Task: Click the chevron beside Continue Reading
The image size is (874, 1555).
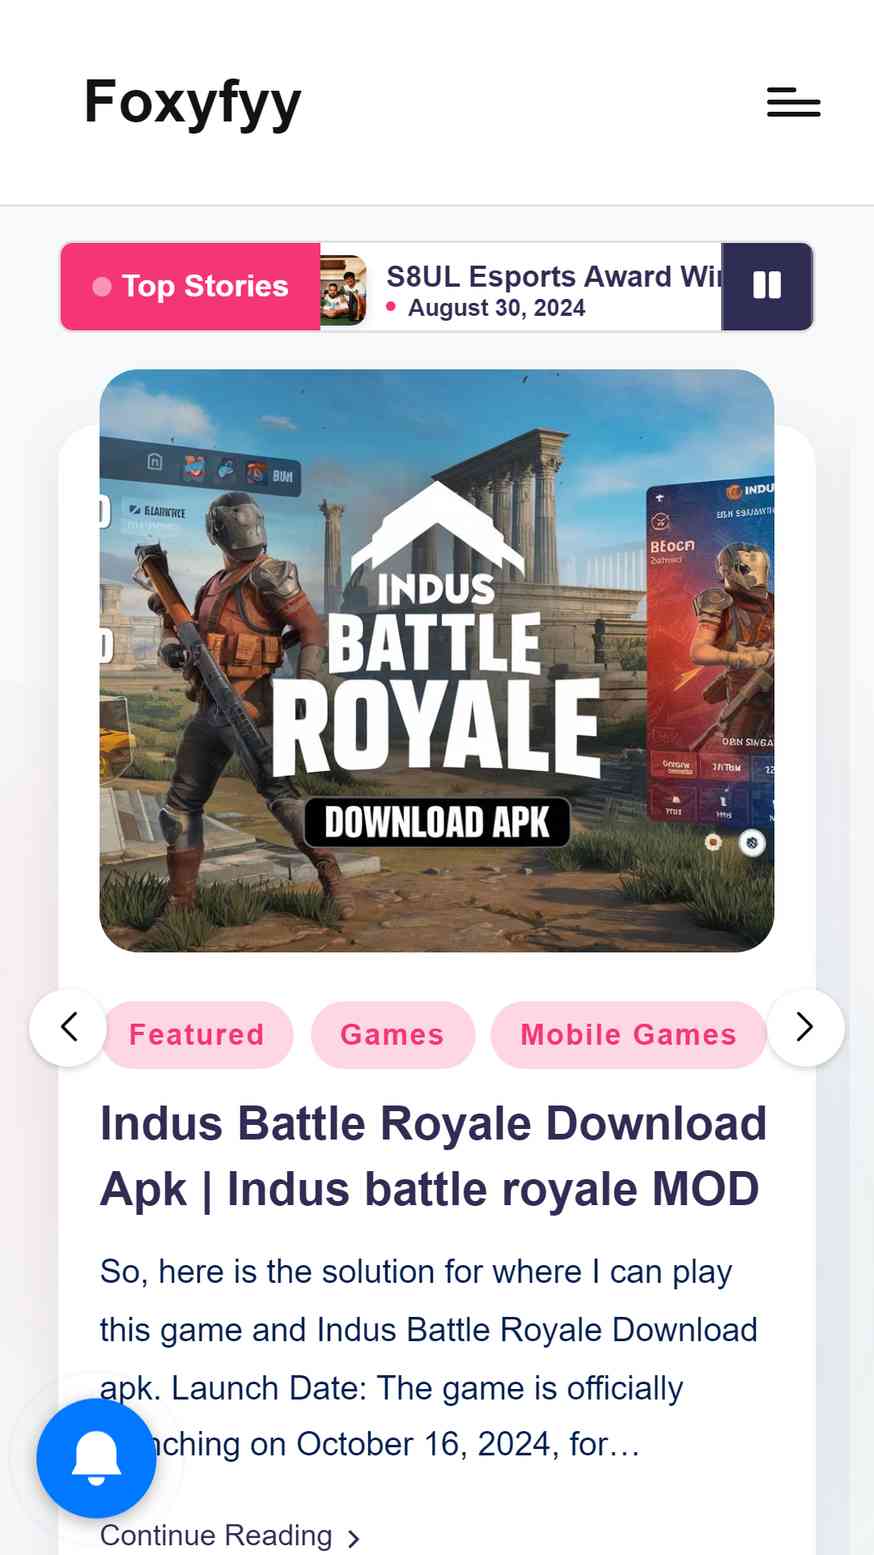Action: (353, 1538)
